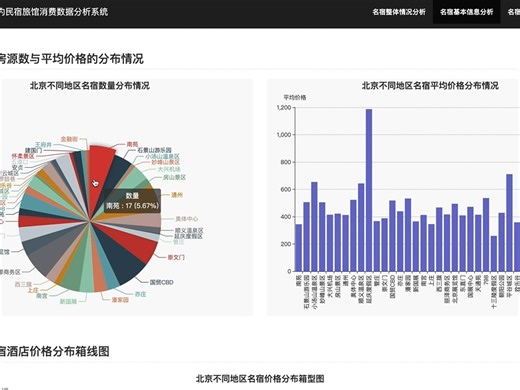520x390 pixels.
Task: Click the 1,200 y-axis value
Action: click(284, 107)
